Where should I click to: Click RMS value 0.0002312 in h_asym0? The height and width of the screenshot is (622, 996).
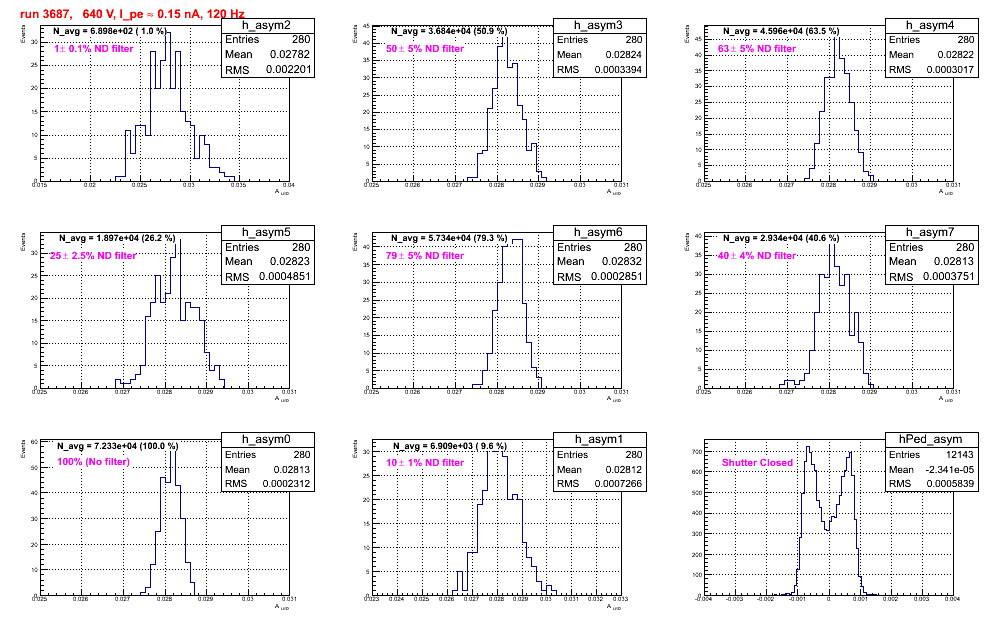286,483
